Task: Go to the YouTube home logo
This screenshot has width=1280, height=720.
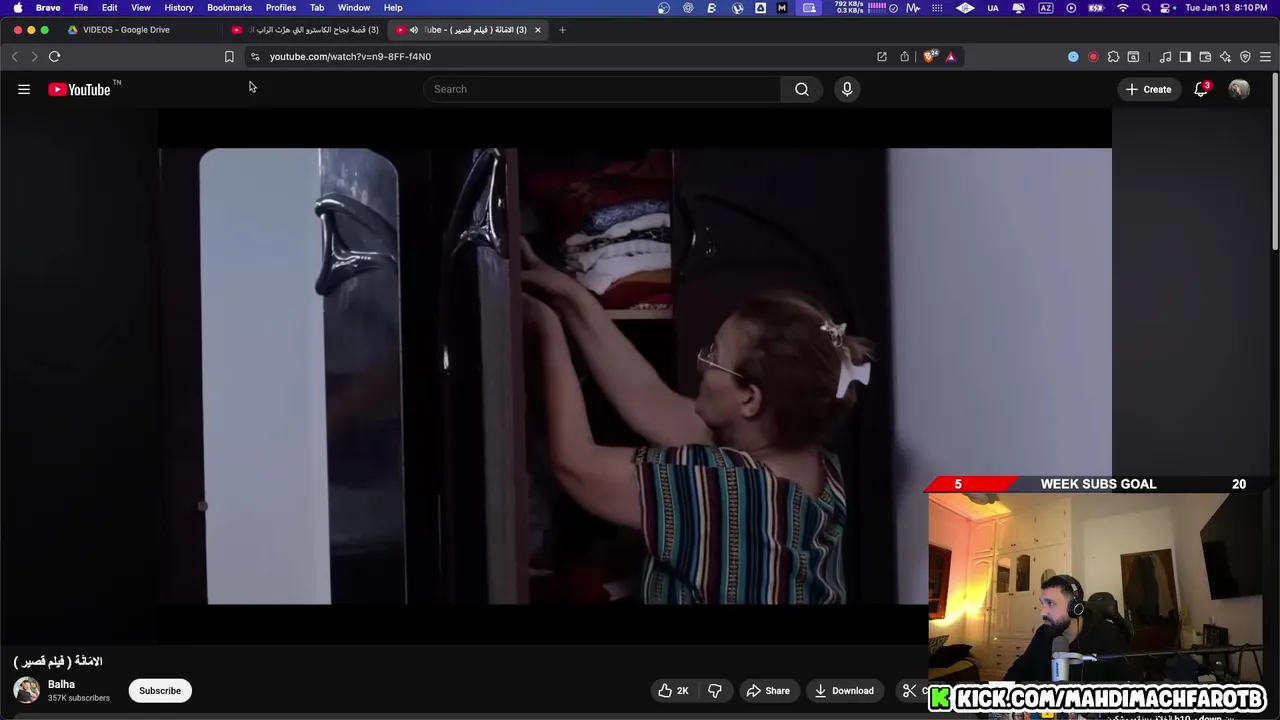Action: 79,89
